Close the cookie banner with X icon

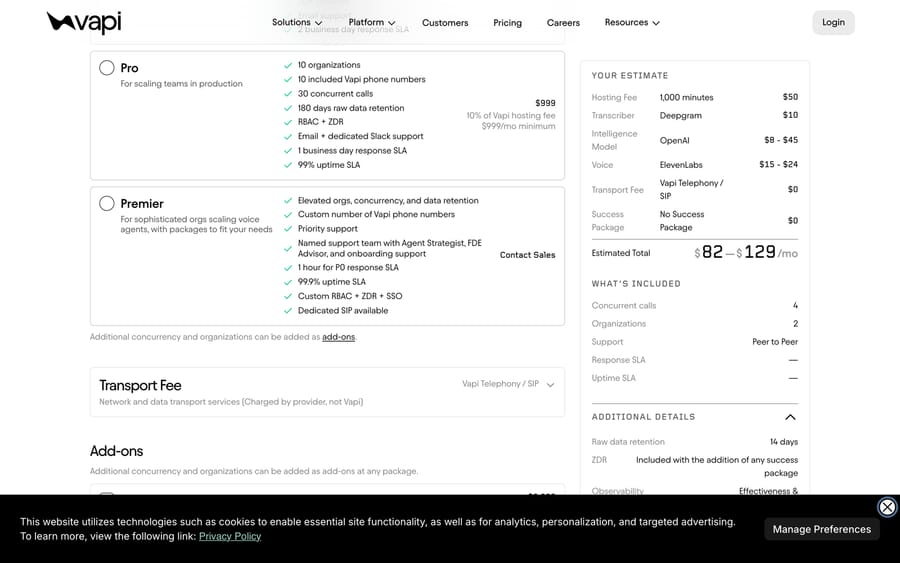pyautogui.click(x=887, y=507)
